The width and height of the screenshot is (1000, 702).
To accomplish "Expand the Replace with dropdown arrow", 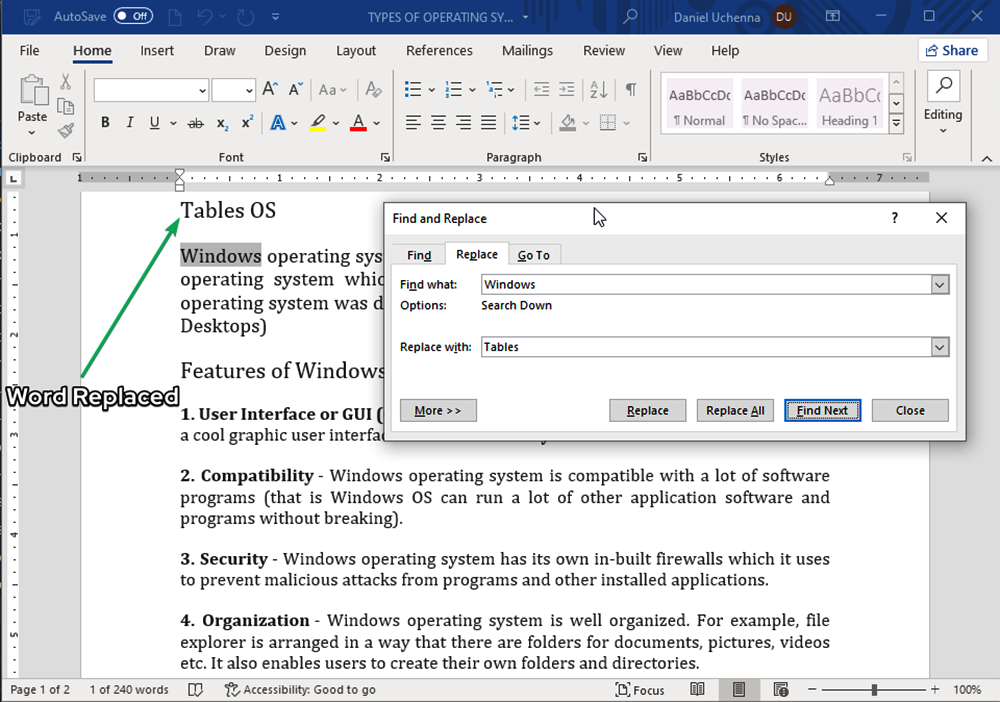I will (939, 347).
